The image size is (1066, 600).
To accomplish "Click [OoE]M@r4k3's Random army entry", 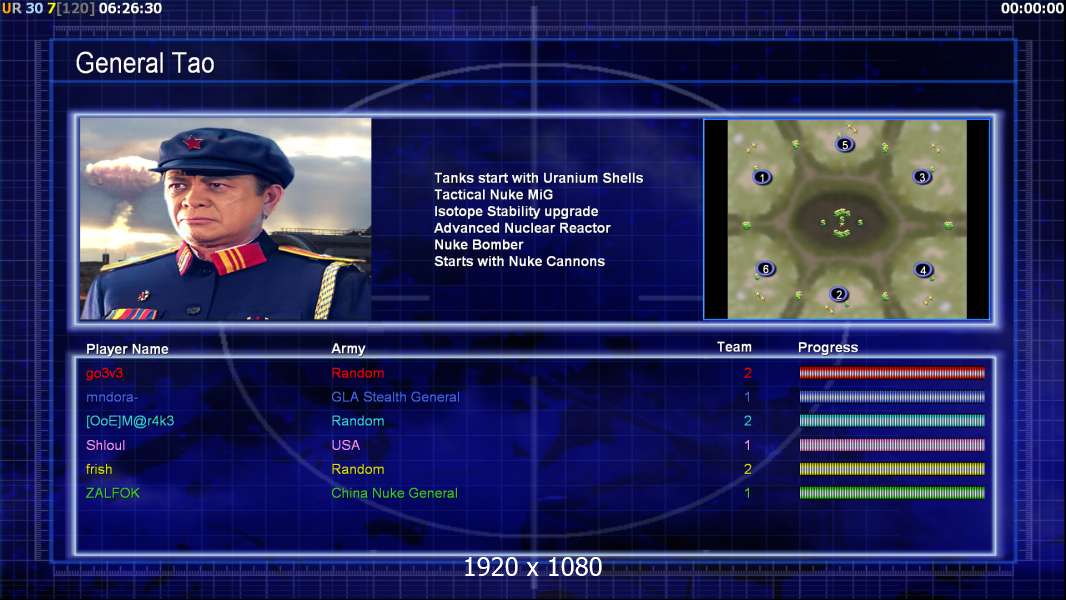I will 358,421.
